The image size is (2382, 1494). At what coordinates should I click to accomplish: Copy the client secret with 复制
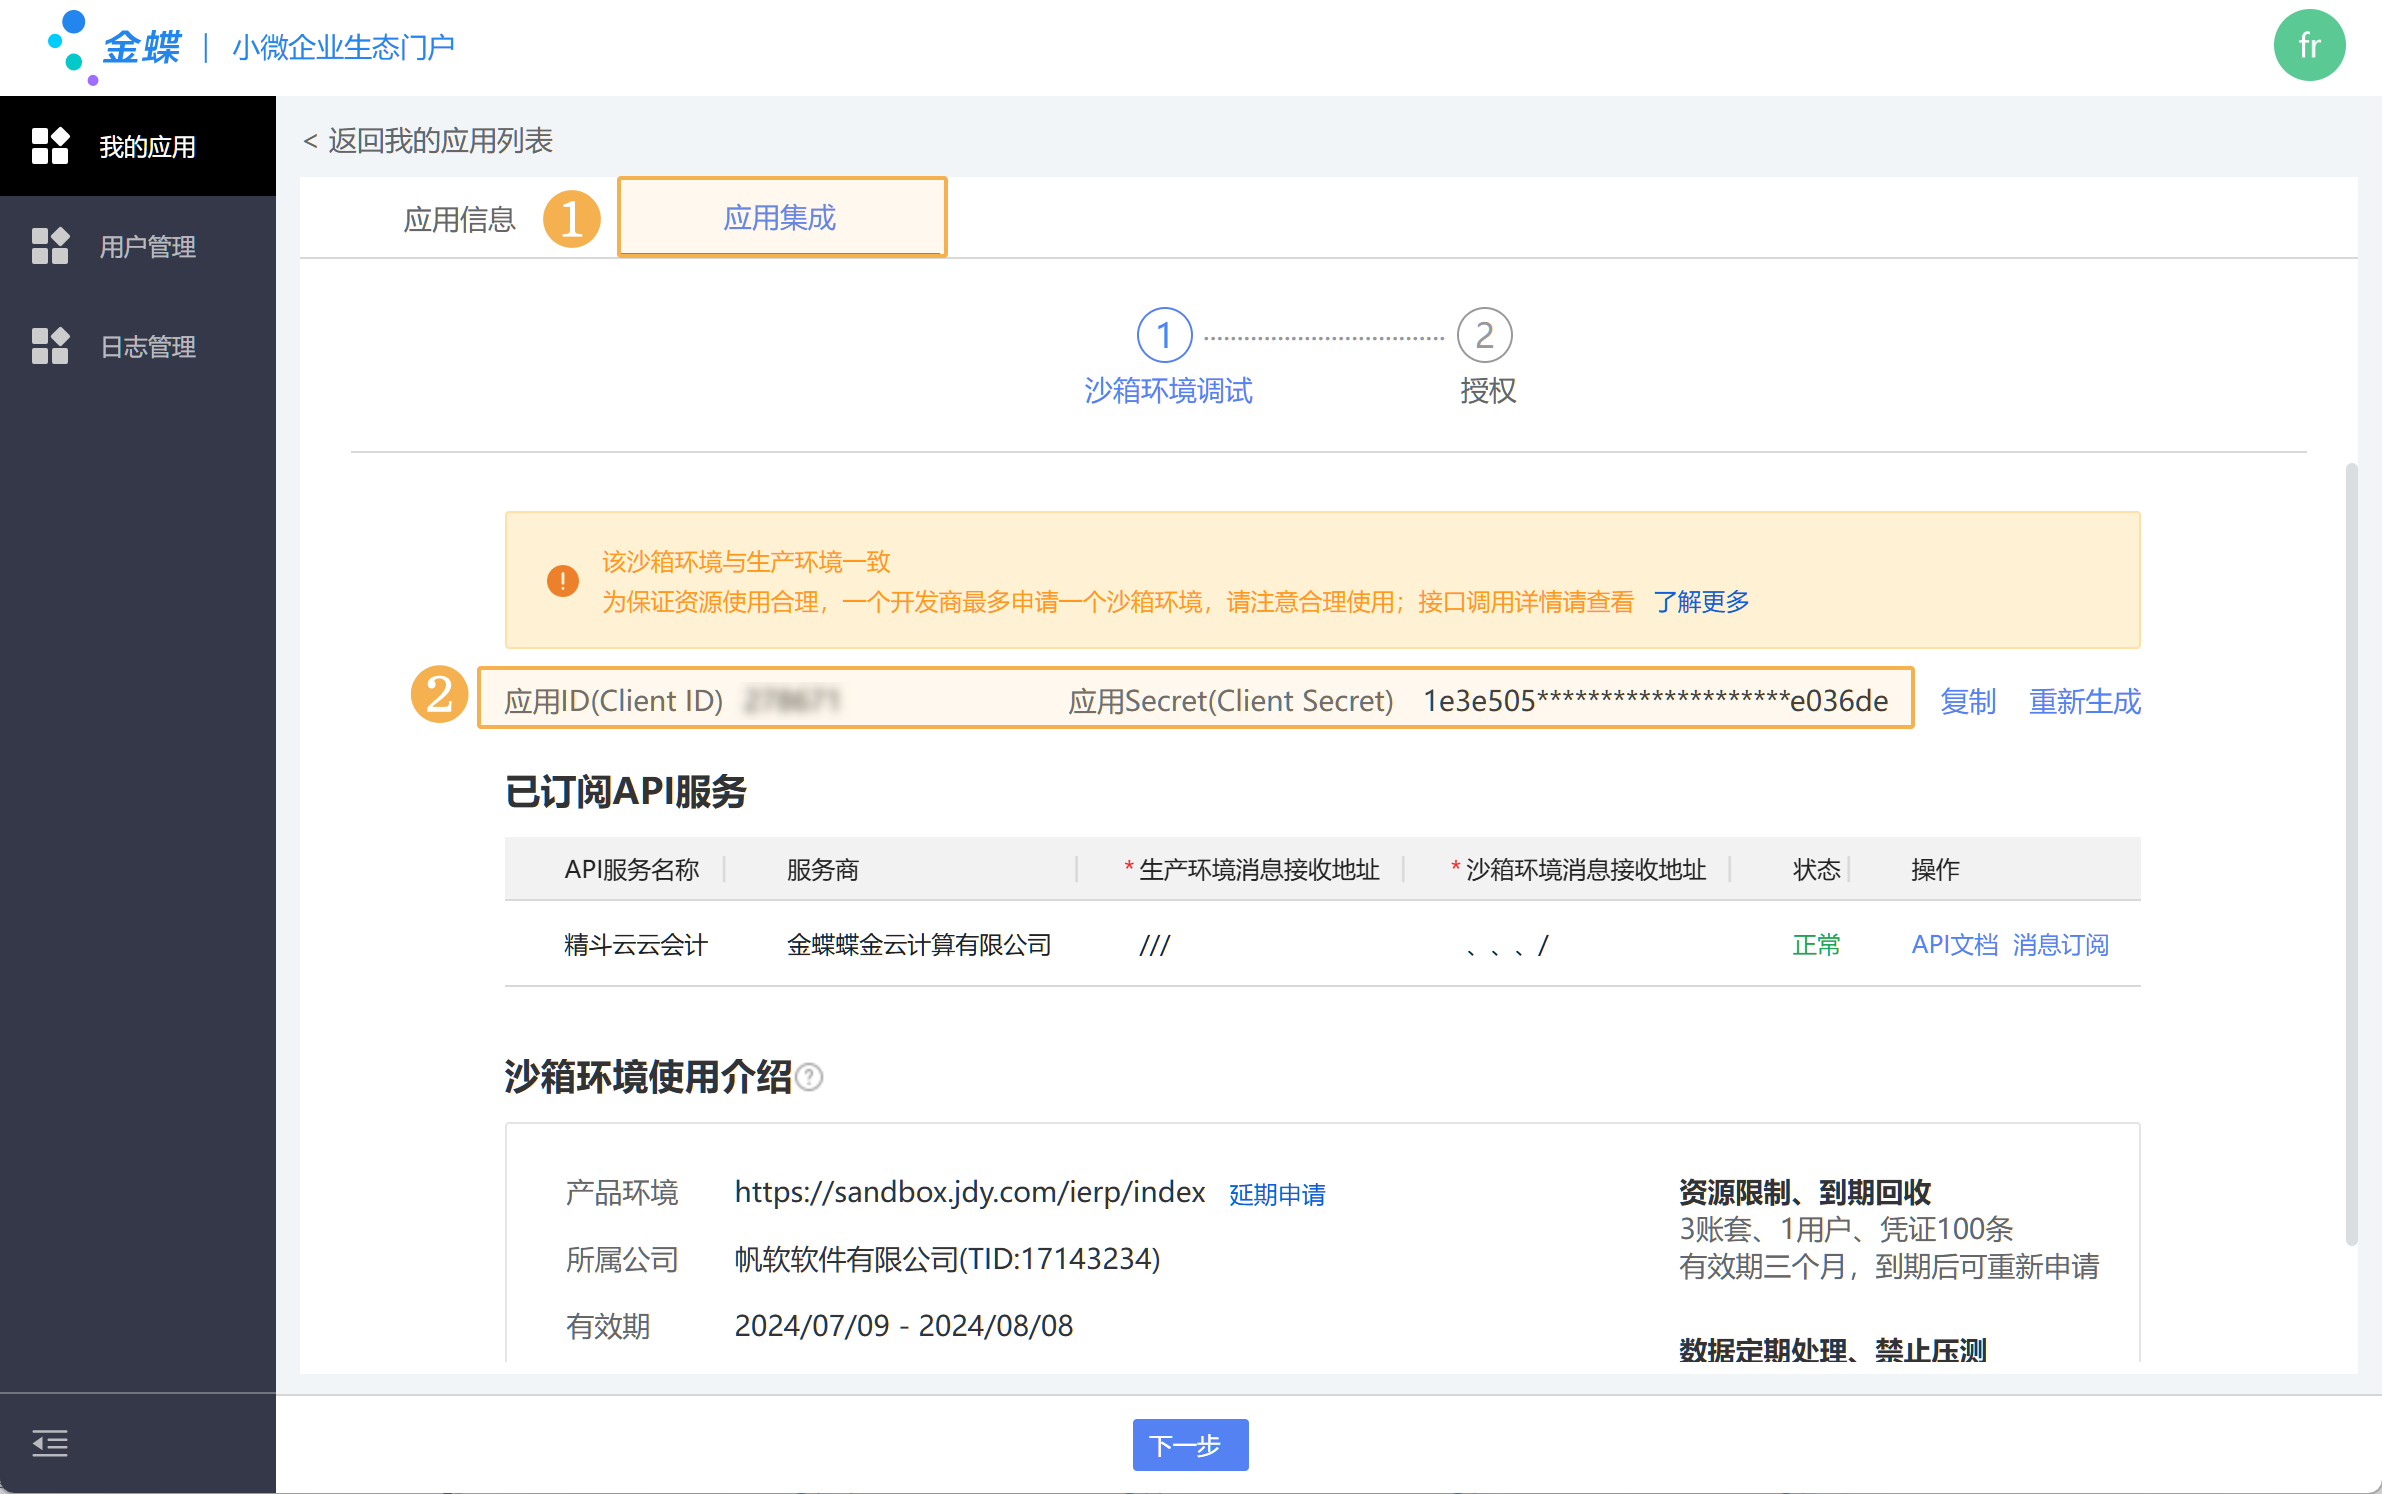(1967, 701)
